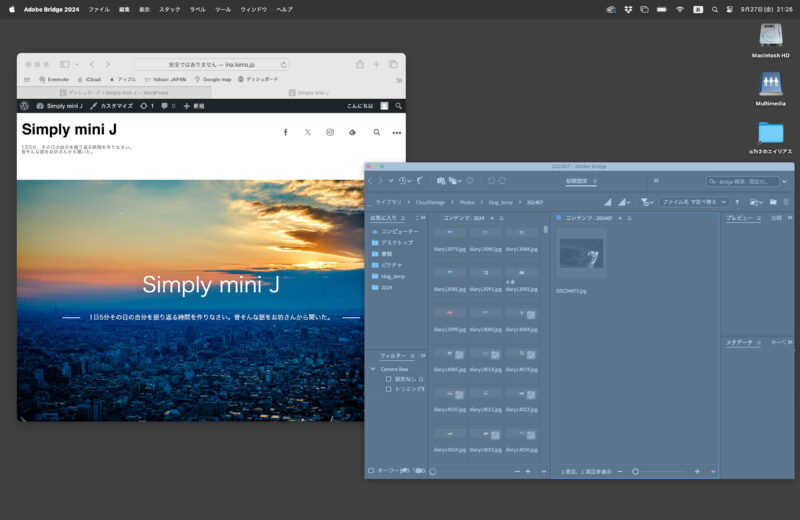Click the new folder icon in Bridge
This screenshot has width=800, height=520.
click(773, 202)
